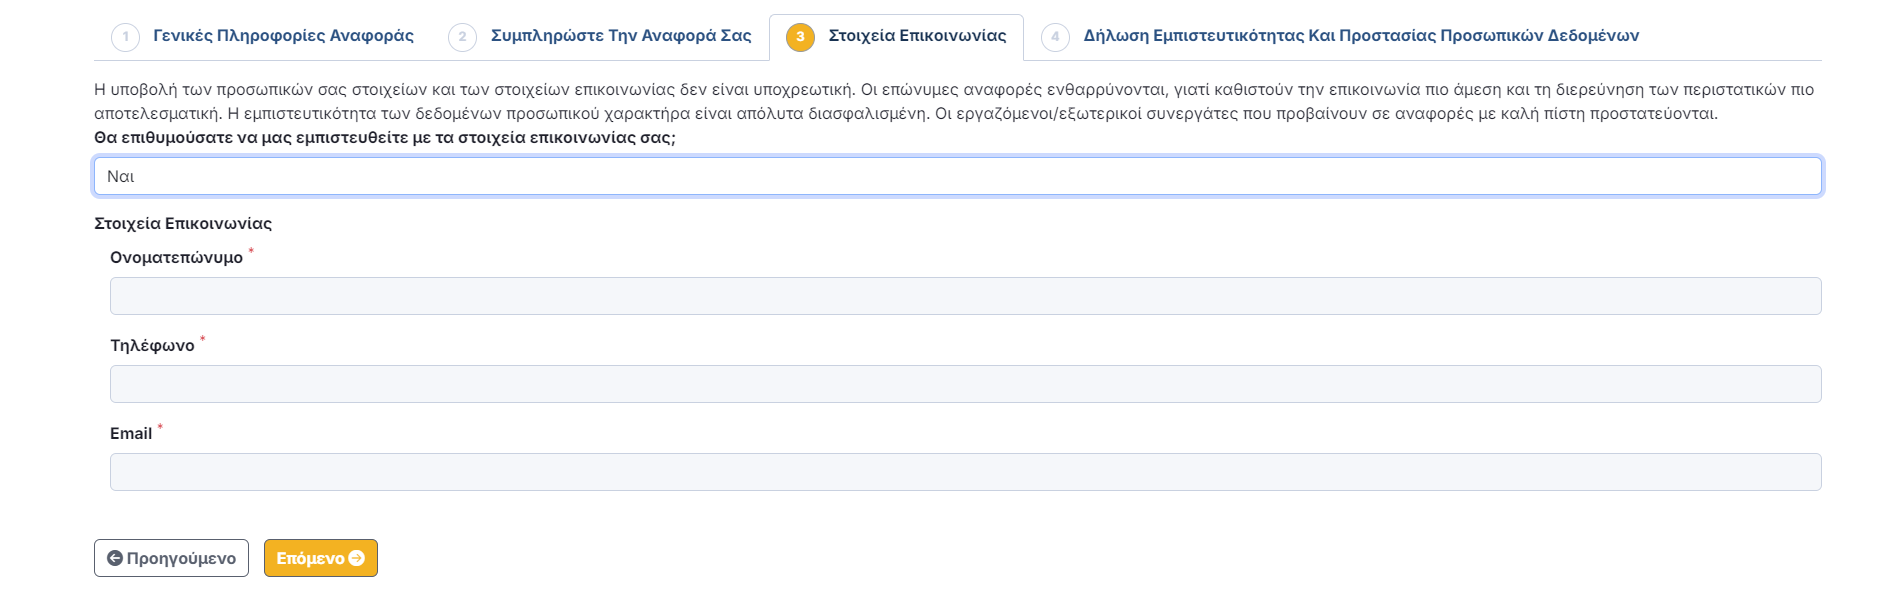Click the Στοιχεία Επικοινωνίας section heading

click(183, 224)
